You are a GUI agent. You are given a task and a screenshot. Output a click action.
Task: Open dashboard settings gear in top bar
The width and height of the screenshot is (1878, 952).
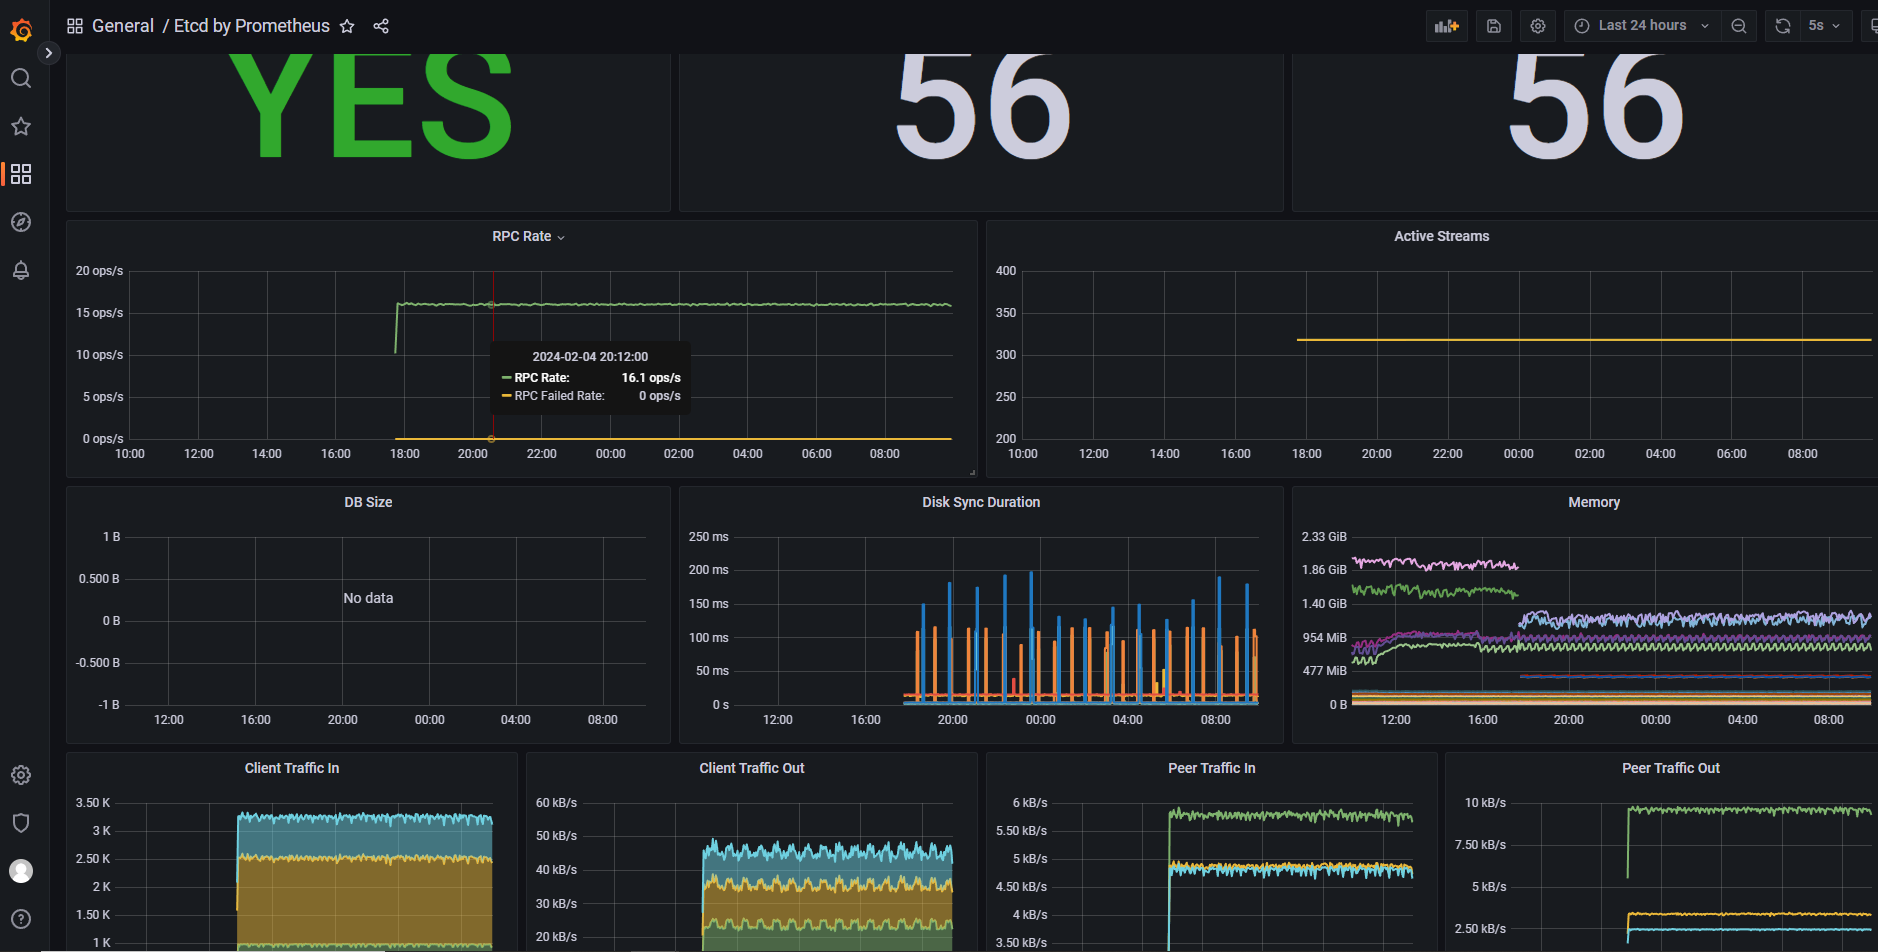pyautogui.click(x=1538, y=26)
